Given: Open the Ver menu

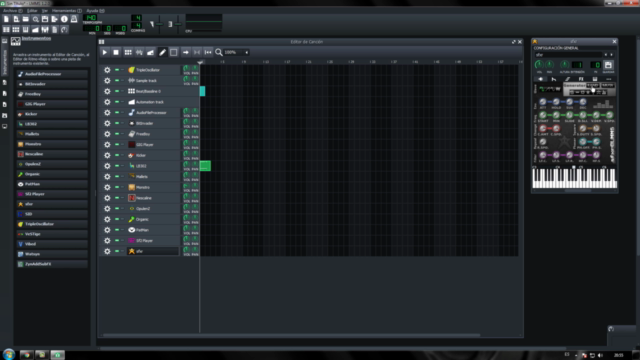Looking at the screenshot, I should [45, 11].
